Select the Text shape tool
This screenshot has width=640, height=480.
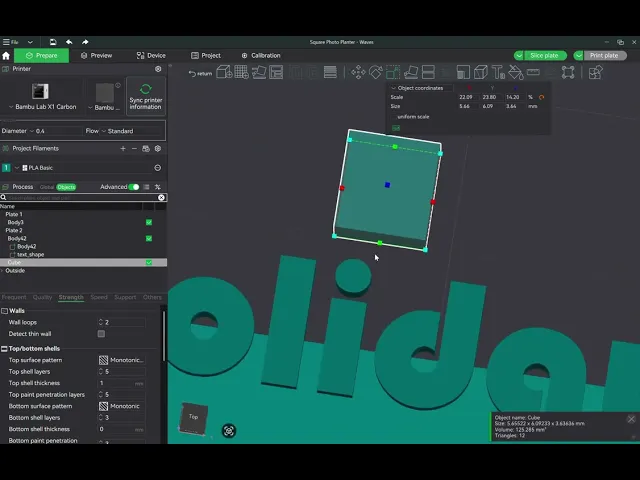tap(498, 72)
